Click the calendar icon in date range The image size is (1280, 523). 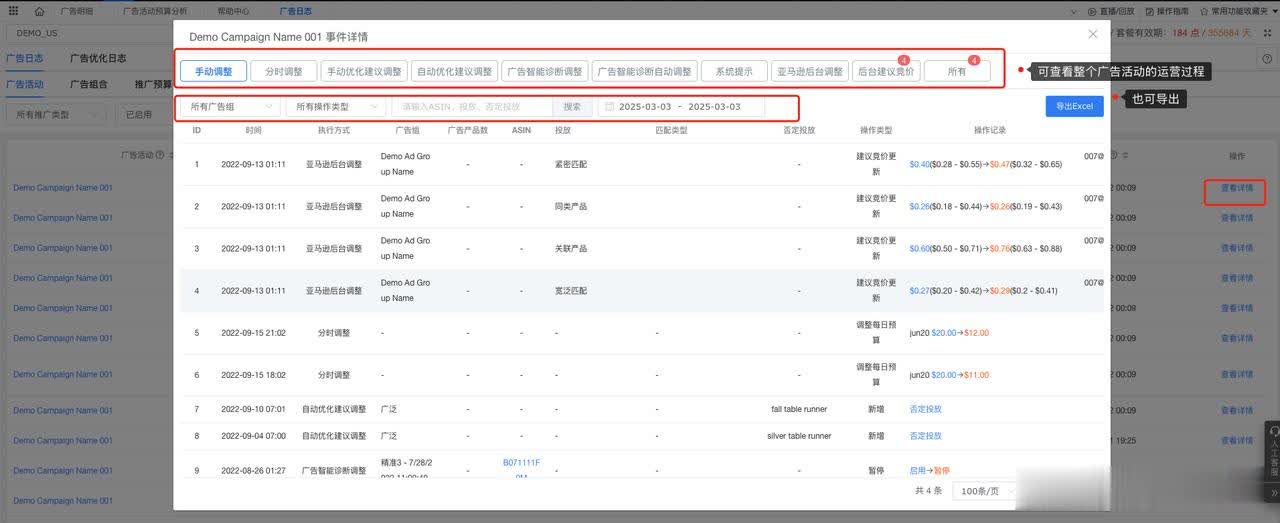610,106
